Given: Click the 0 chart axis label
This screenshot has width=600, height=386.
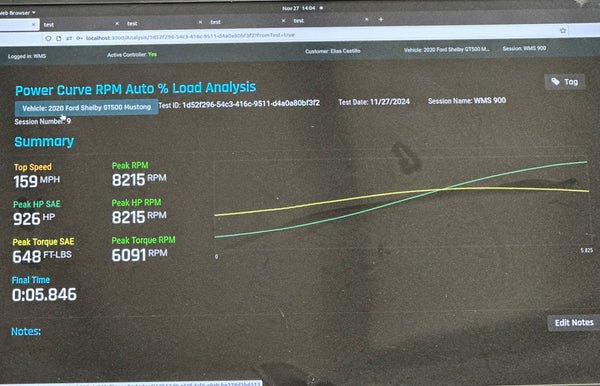Looking at the screenshot, I should (x=217, y=256).
